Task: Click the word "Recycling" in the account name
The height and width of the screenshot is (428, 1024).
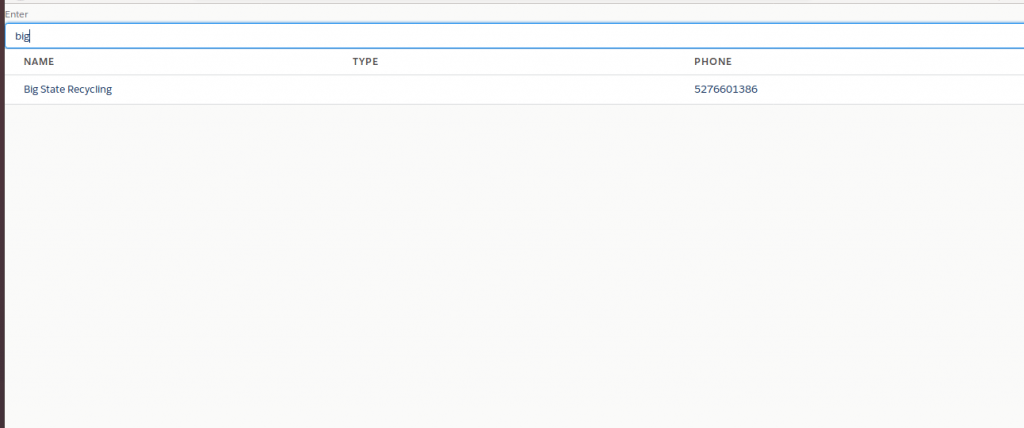Action: coord(89,89)
